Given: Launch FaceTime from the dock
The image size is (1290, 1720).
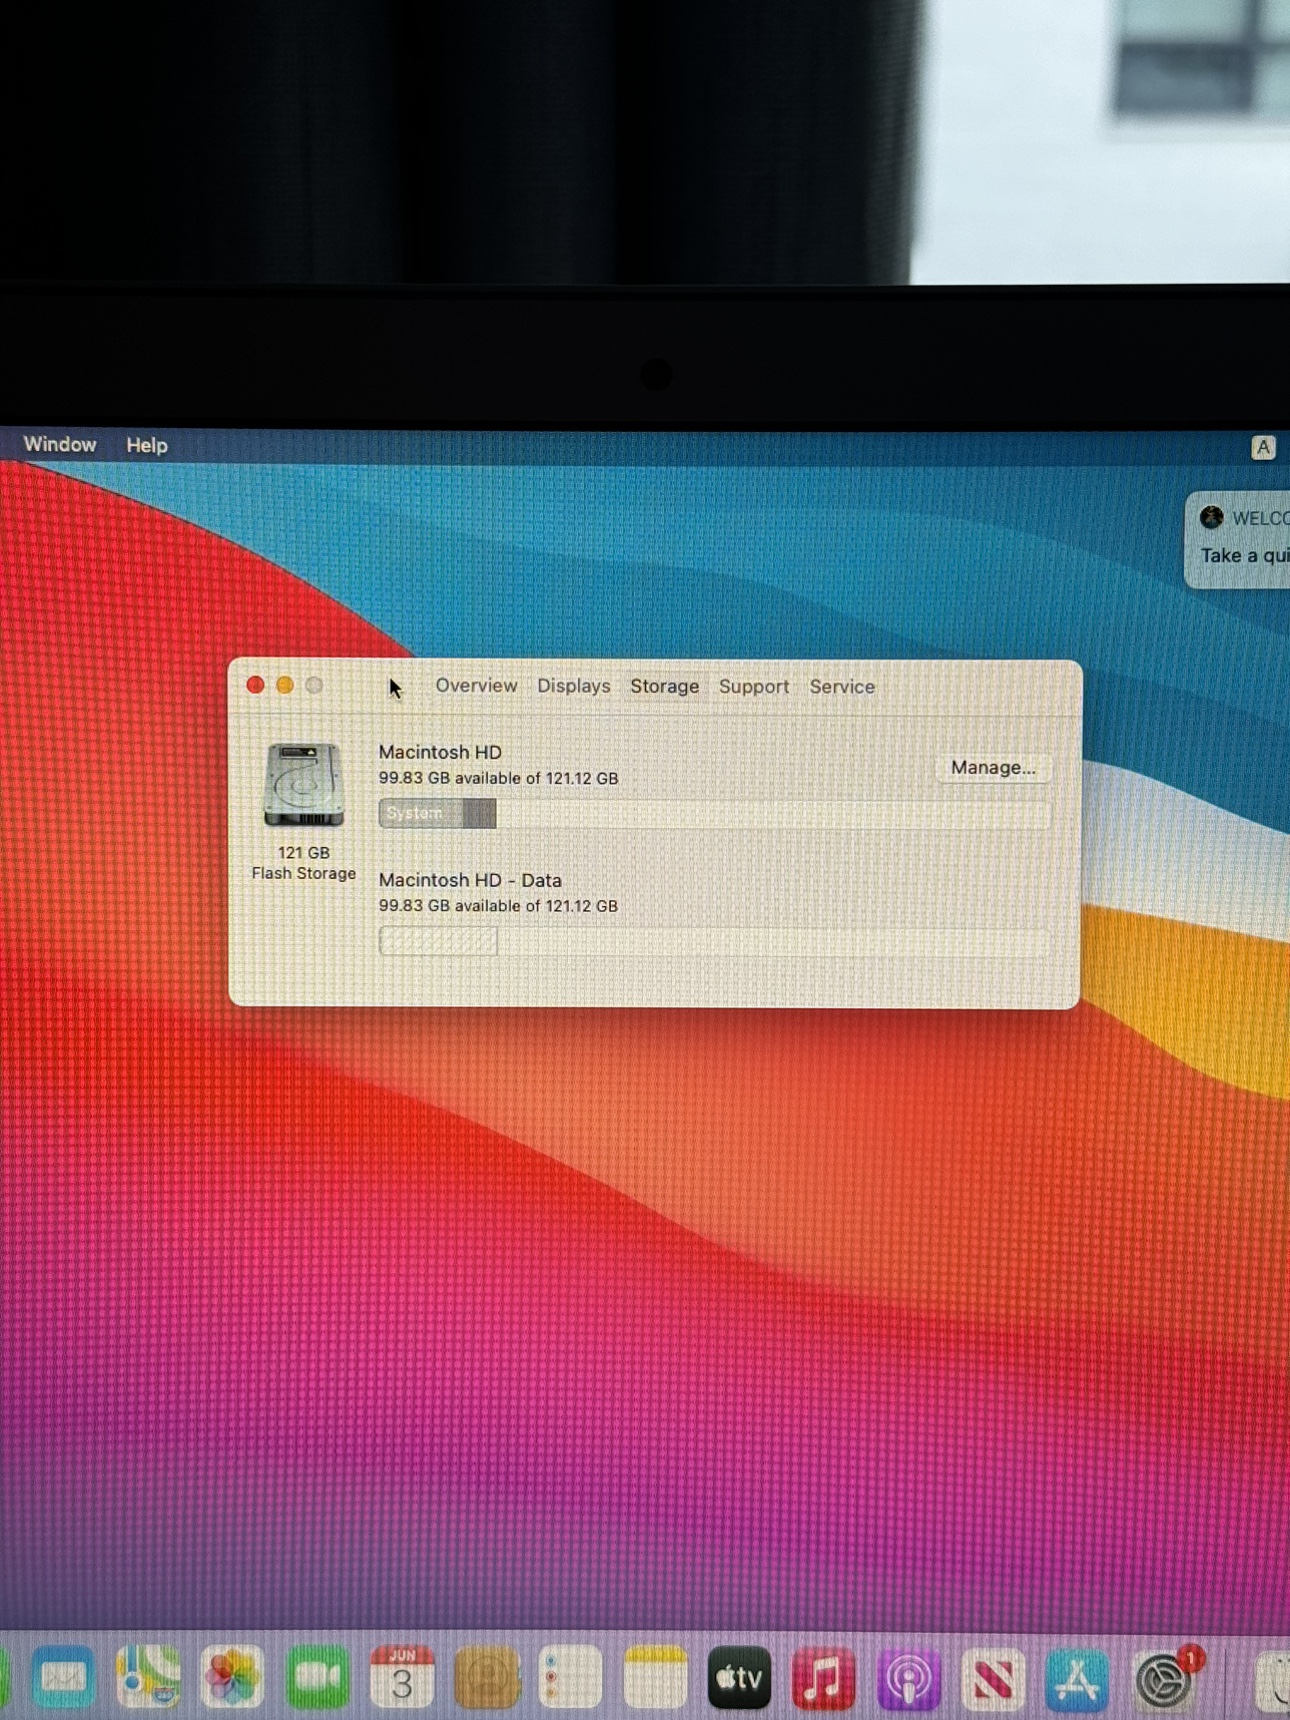Looking at the screenshot, I should click(x=317, y=1677).
